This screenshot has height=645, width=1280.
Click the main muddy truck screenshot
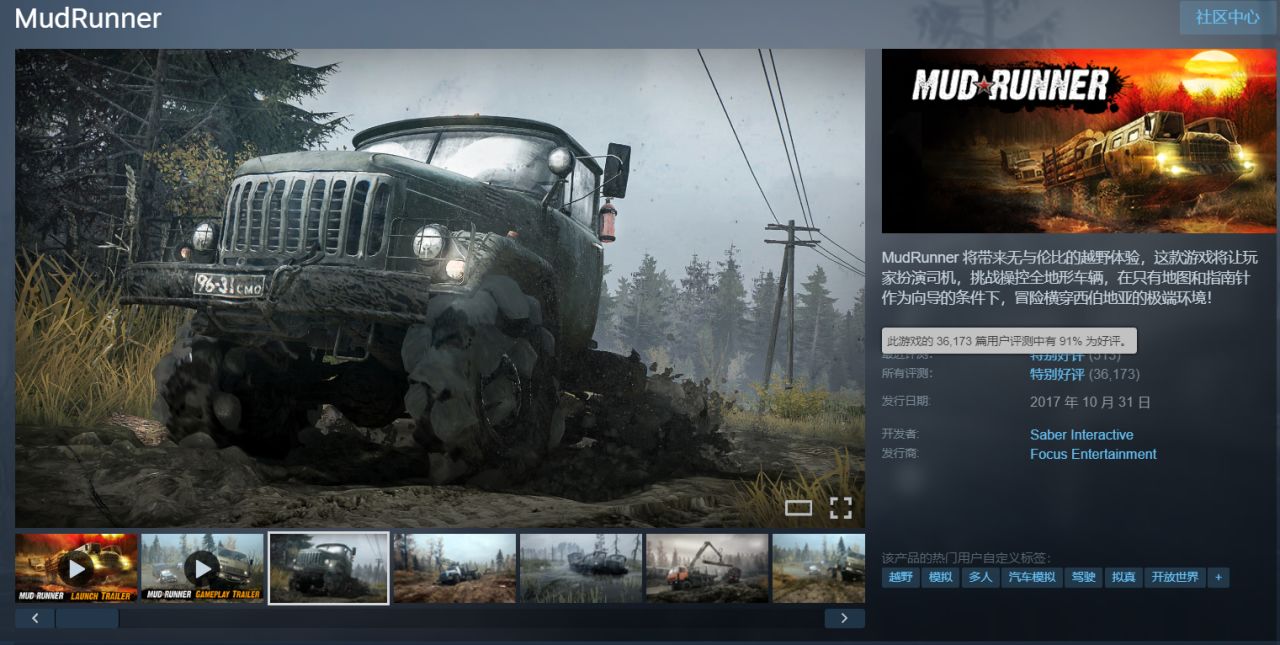[440, 288]
